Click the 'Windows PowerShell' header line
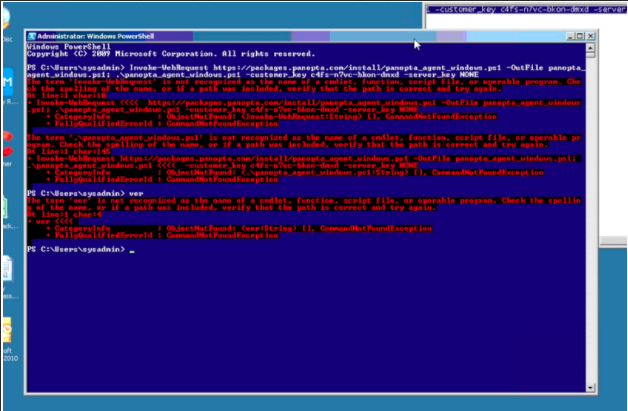This screenshot has height=411, width=628. [x=69, y=47]
